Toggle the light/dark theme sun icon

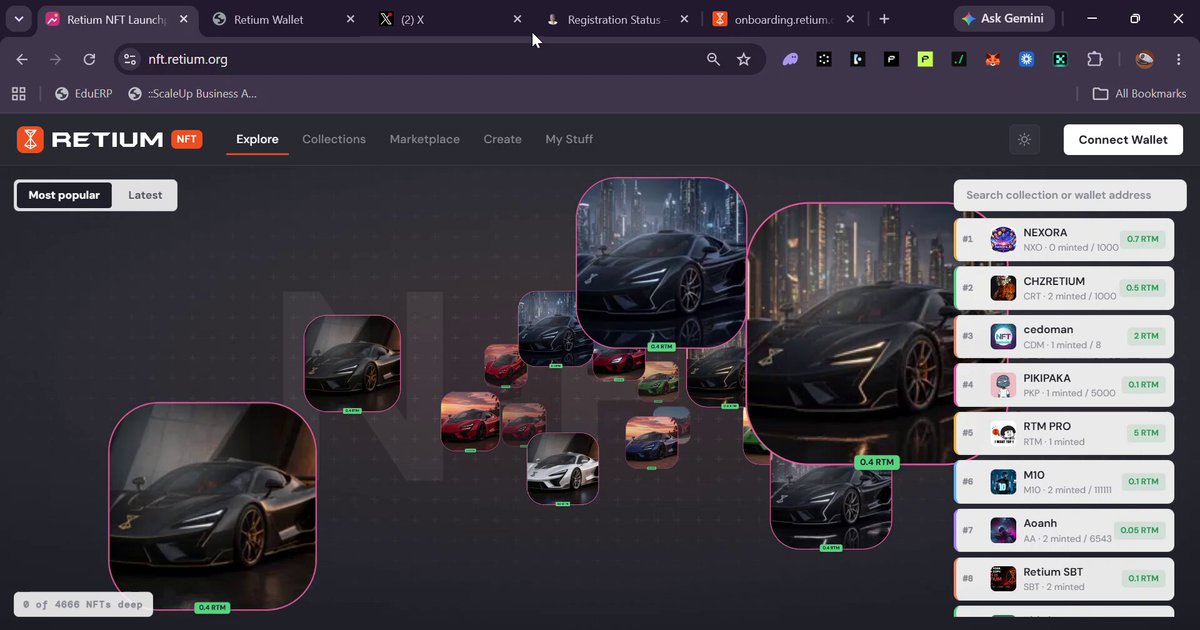point(1024,140)
